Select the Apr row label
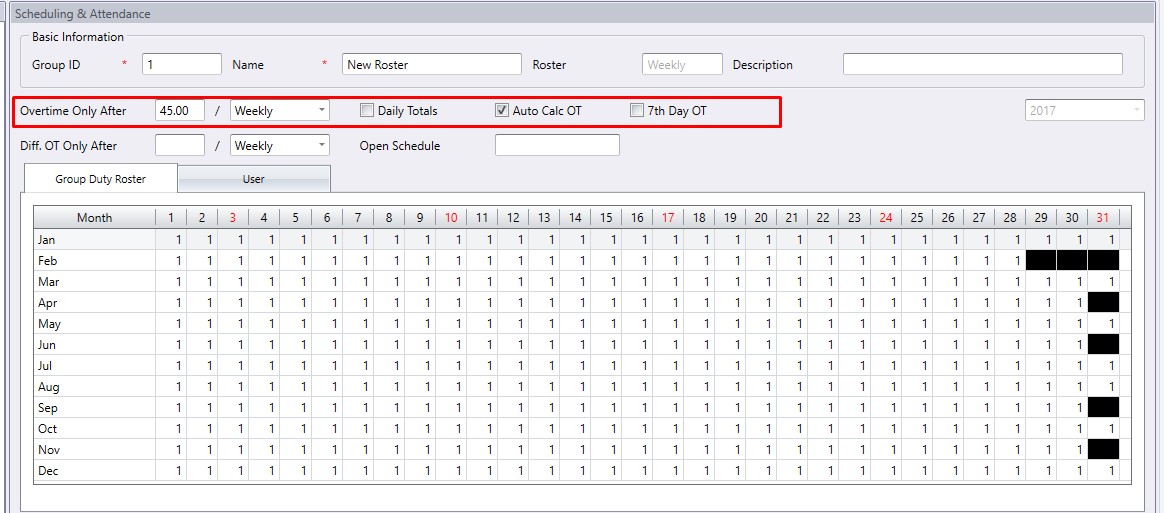This screenshot has width=1164, height=513. (x=94, y=303)
